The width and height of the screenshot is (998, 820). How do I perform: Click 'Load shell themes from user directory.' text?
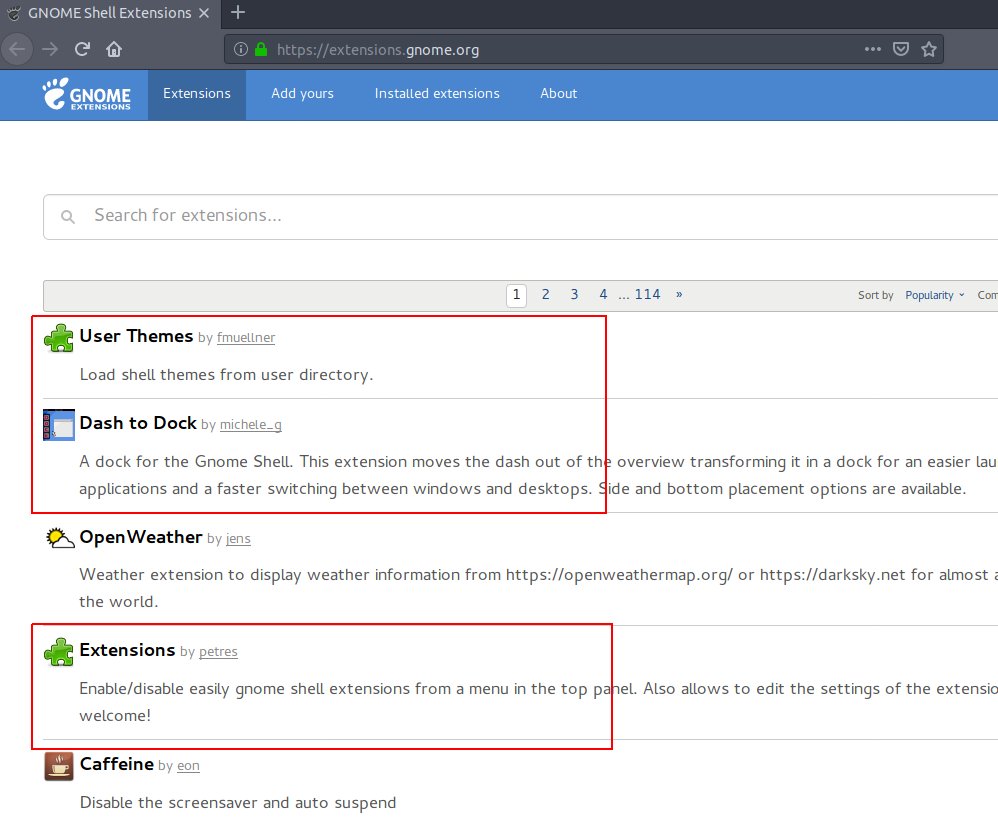(227, 375)
